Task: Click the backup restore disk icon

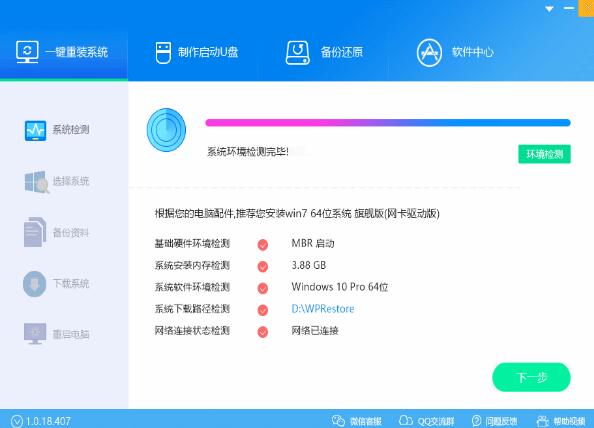Action: pos(297,53)
